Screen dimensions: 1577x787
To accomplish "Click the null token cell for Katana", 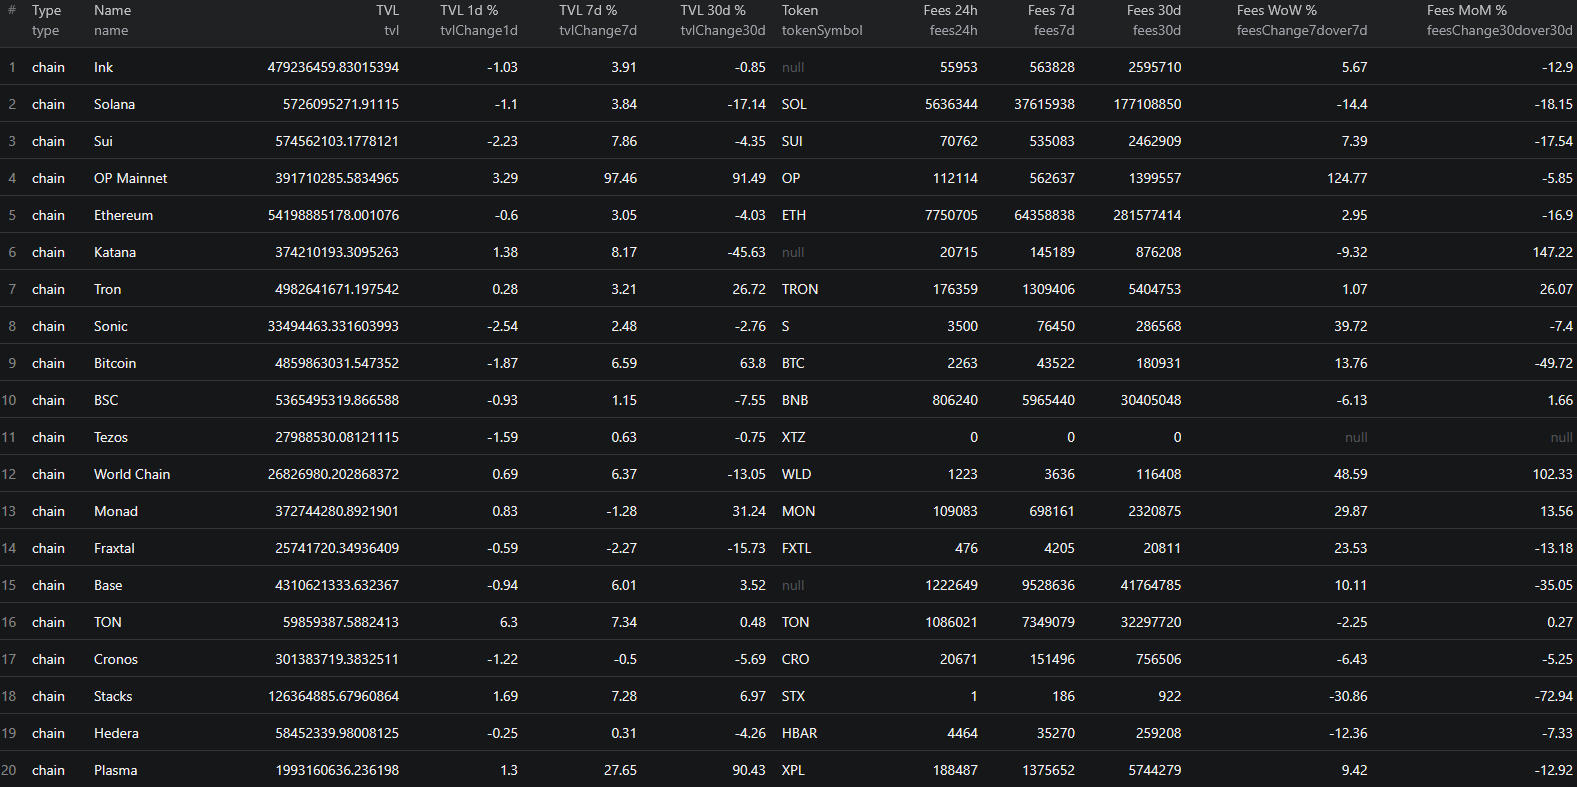I will click(793, 253).
